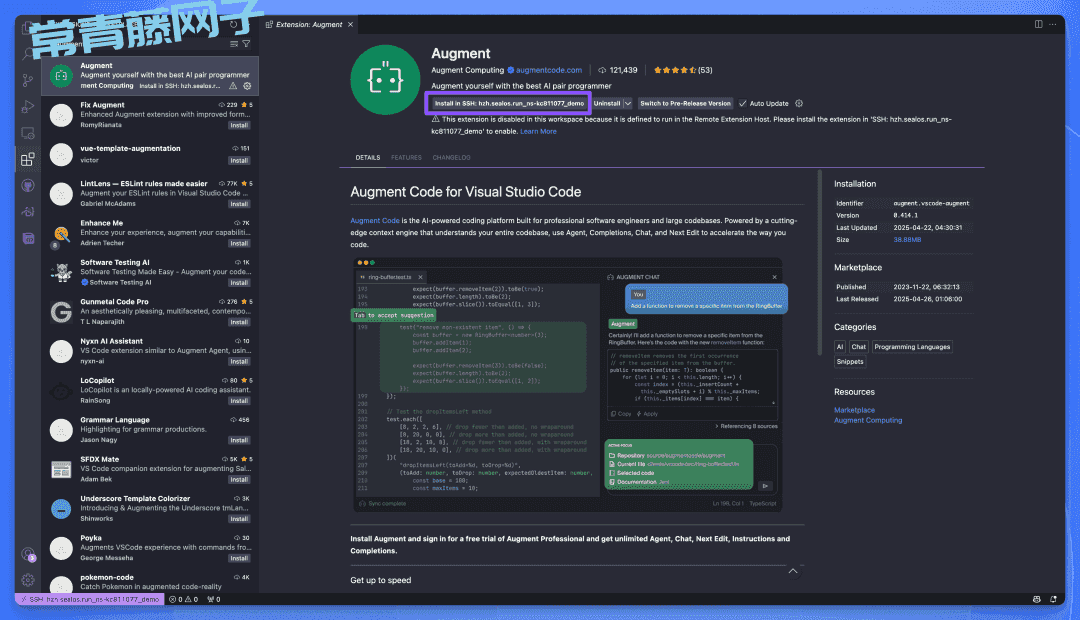Select the Underscore Template Colorizer row

pos(150,508)
